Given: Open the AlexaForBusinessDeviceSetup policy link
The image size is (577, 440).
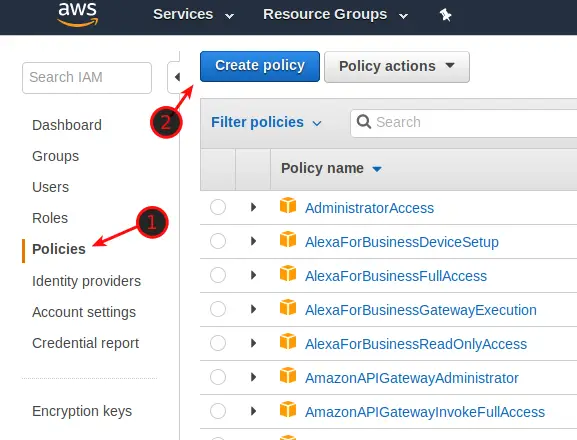Looking at the screenshot, I should [402, 242].
